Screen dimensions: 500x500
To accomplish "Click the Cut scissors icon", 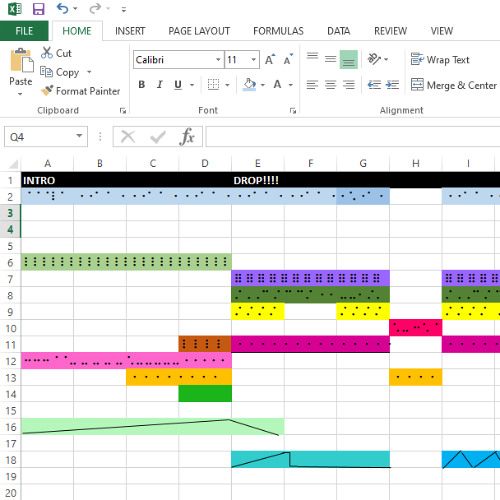I will point(47,53).
